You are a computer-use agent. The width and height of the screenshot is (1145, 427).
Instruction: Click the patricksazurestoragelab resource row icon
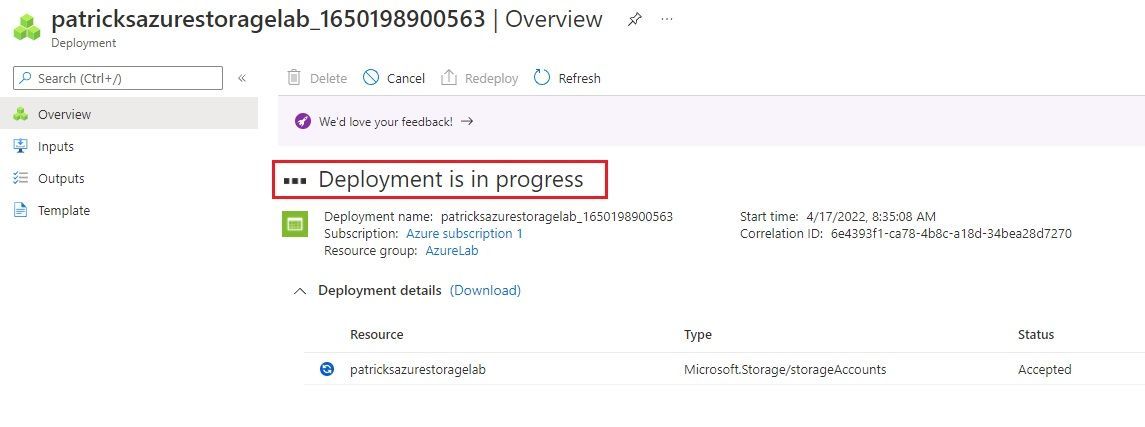click(327, 369)
